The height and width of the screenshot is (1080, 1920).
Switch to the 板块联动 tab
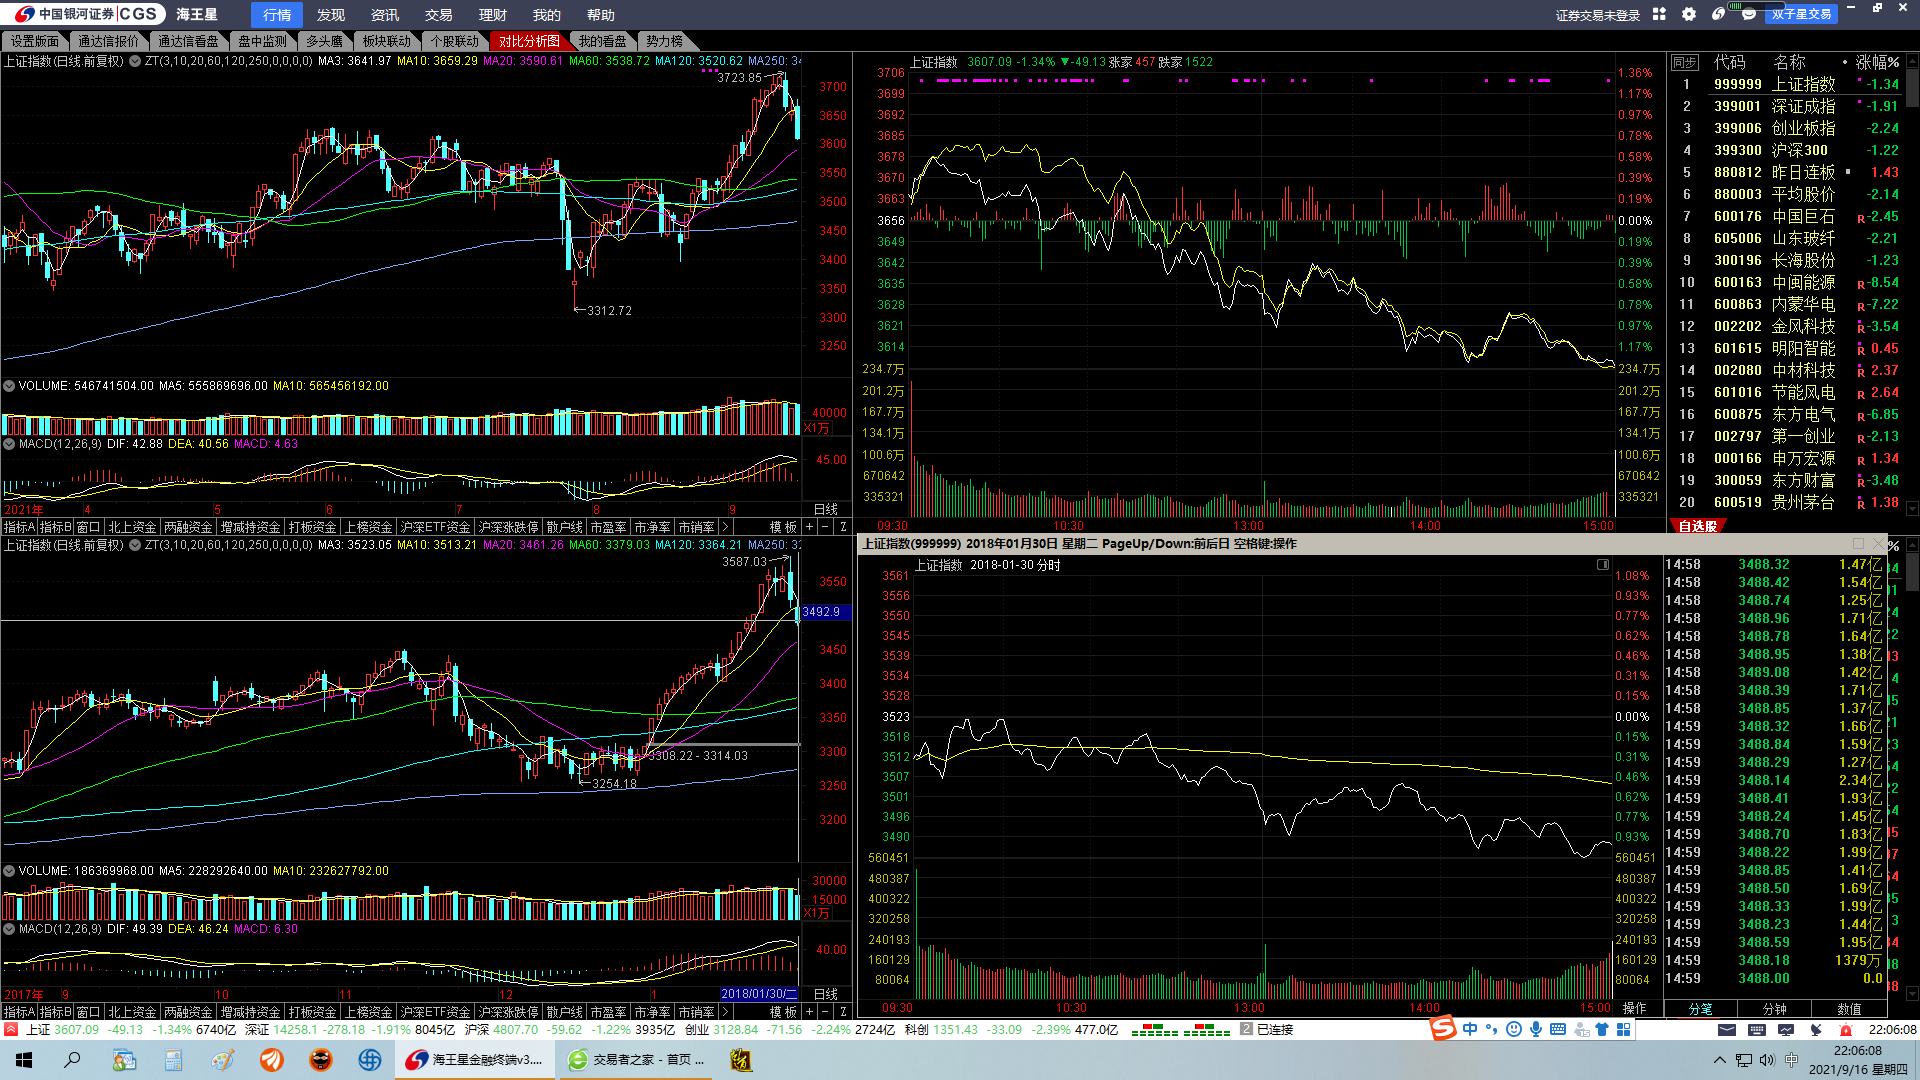tap(386, 41)
